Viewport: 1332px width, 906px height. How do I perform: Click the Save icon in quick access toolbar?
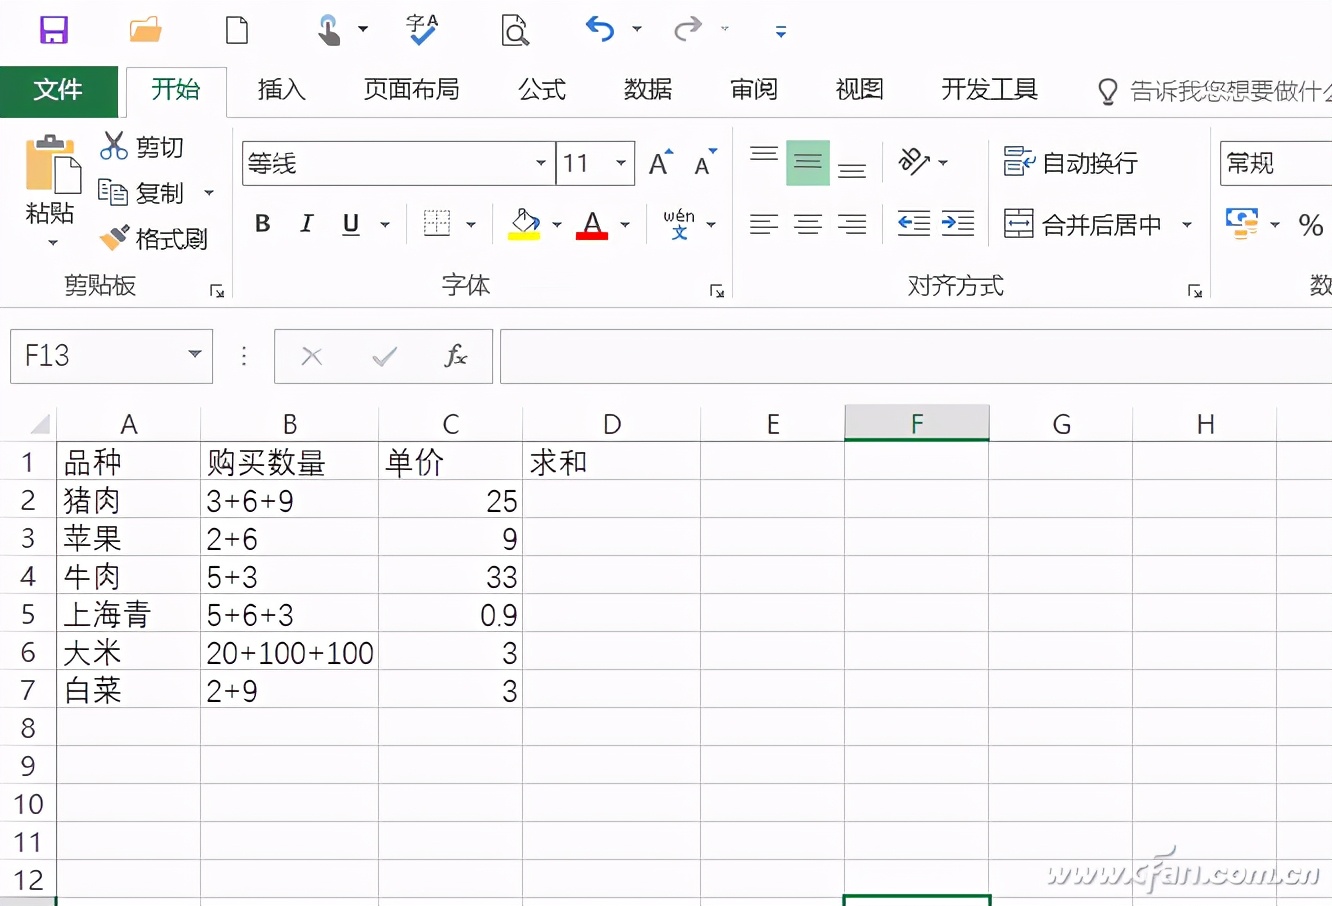tap(54, 29)
